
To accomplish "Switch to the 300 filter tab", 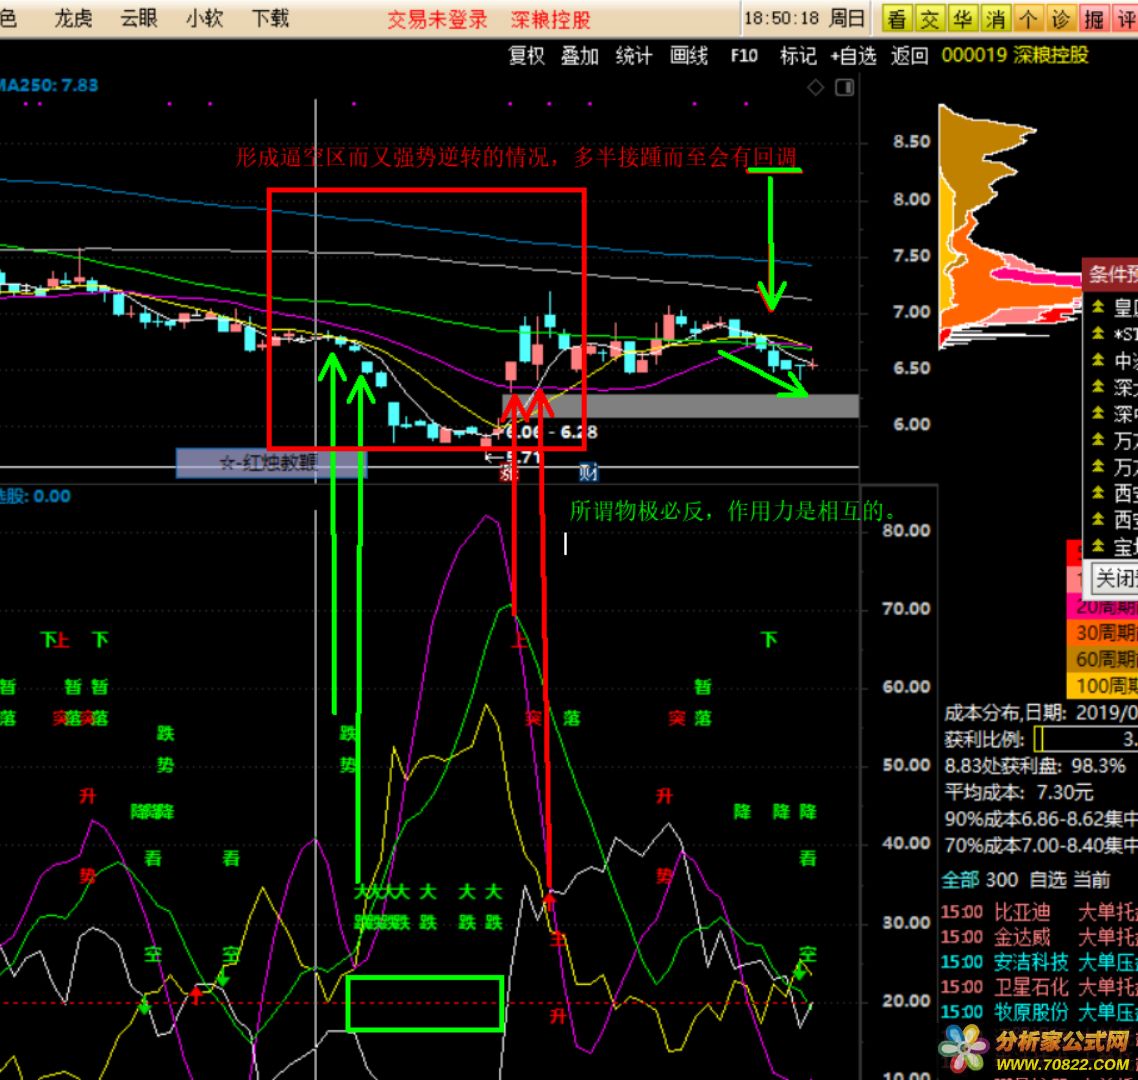I will 1002,880.
